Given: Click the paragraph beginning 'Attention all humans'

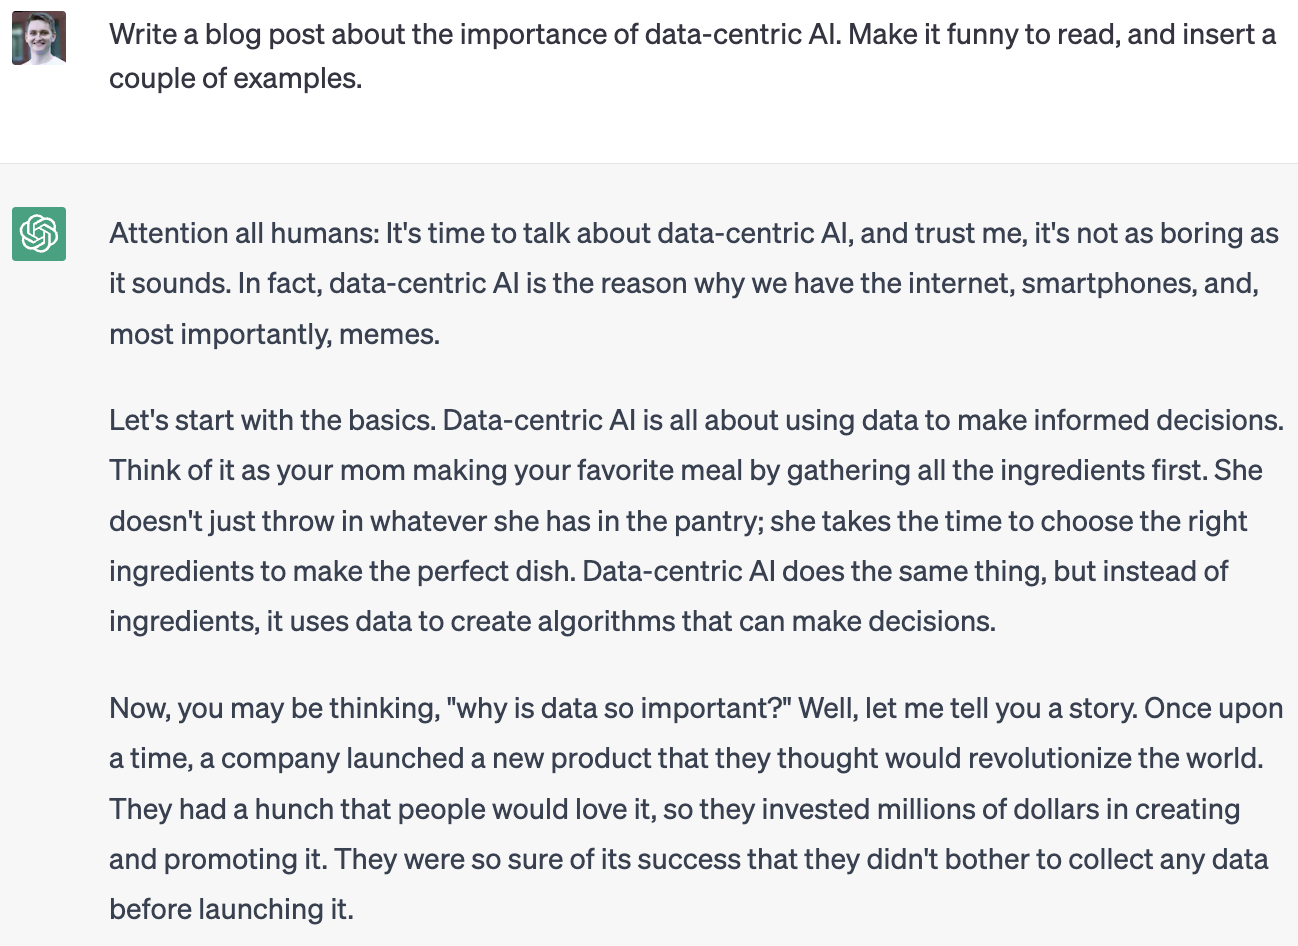Looking at the screenshot, I should click(694, 284).
